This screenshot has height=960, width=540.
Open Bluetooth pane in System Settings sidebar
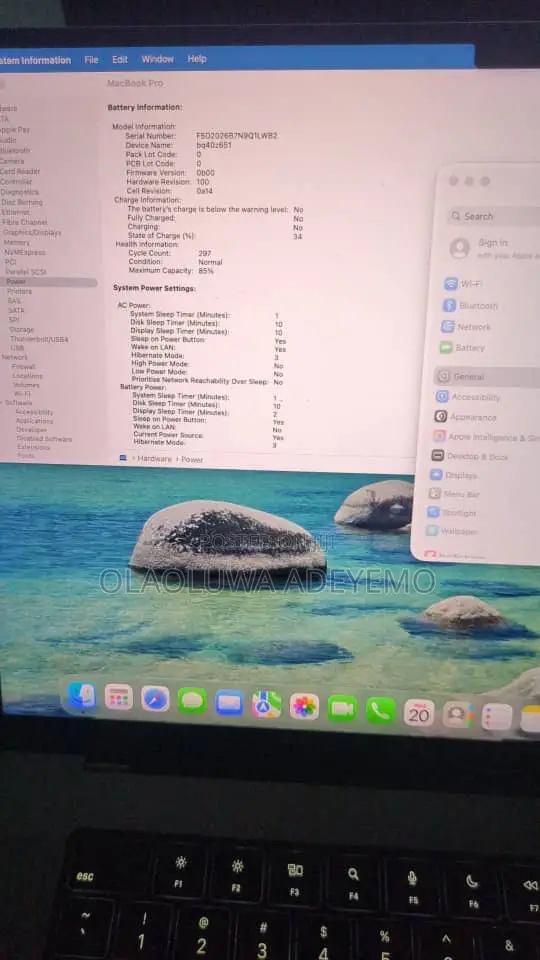471,306
